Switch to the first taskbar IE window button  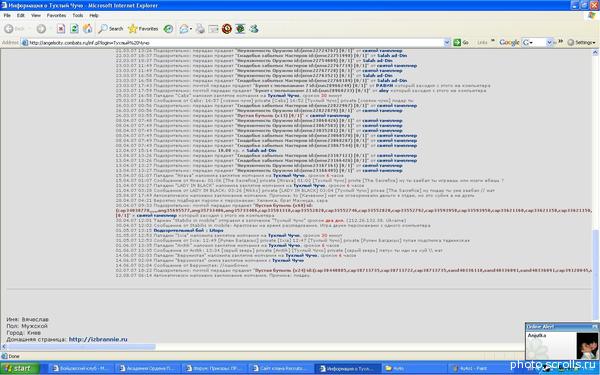[x=81, y=368]
